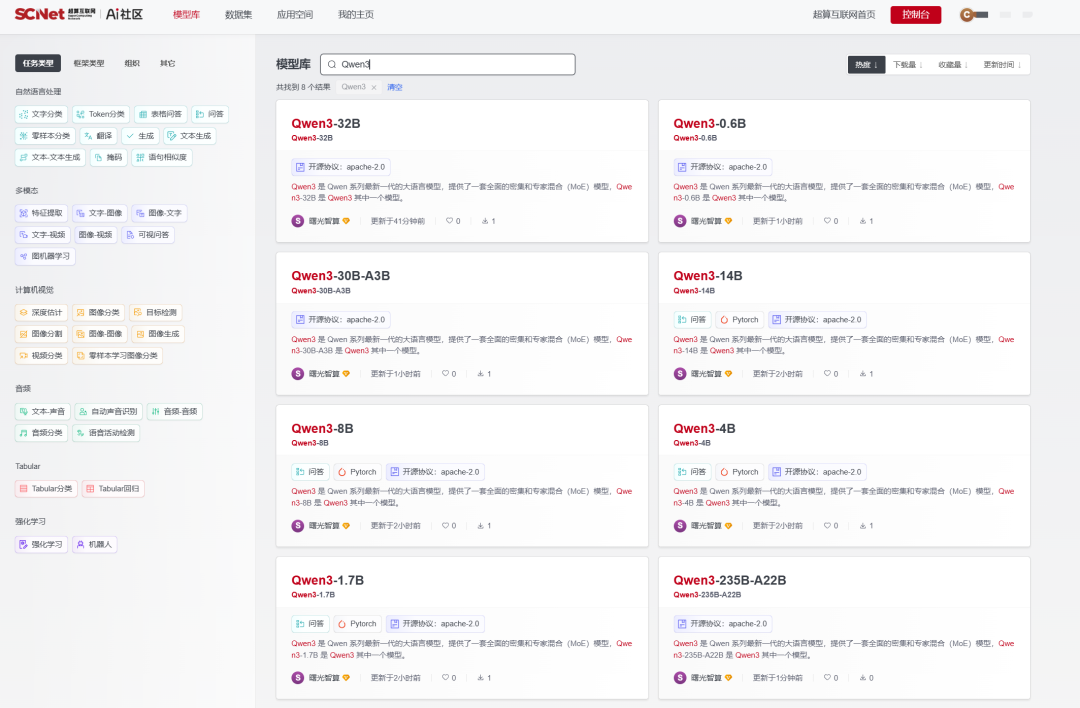Click the download count icon on Qwen3-0.6B

(862, 221)
